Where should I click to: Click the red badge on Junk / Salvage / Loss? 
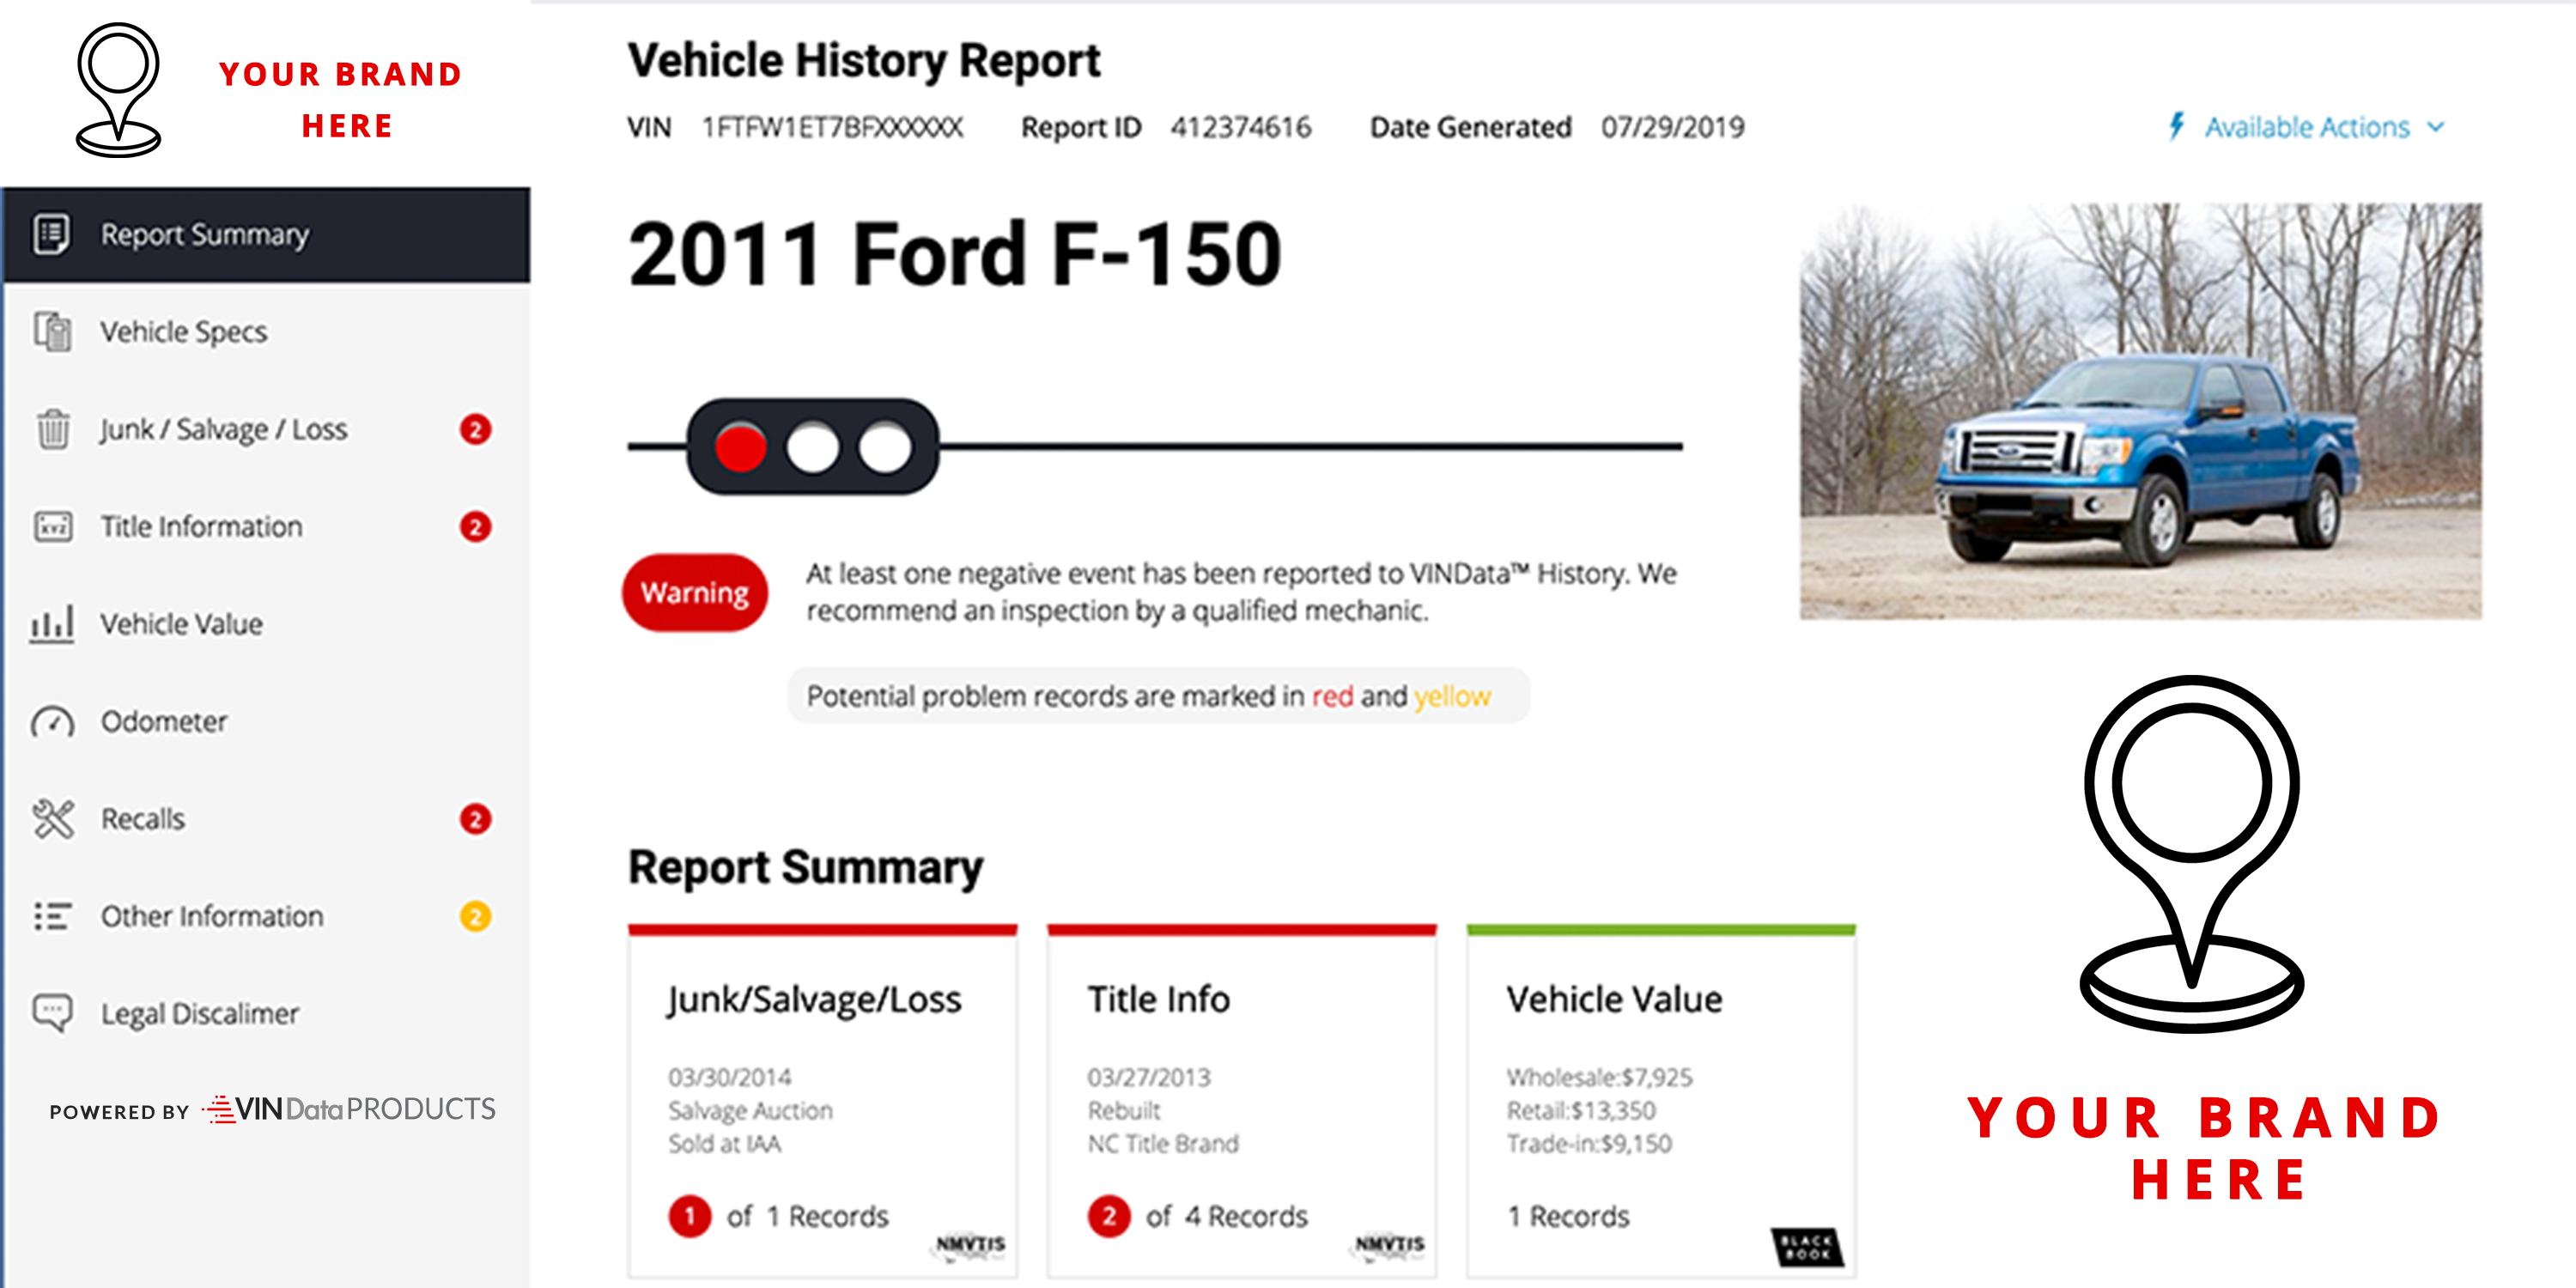pyautogui.click(x=475, y=429)
